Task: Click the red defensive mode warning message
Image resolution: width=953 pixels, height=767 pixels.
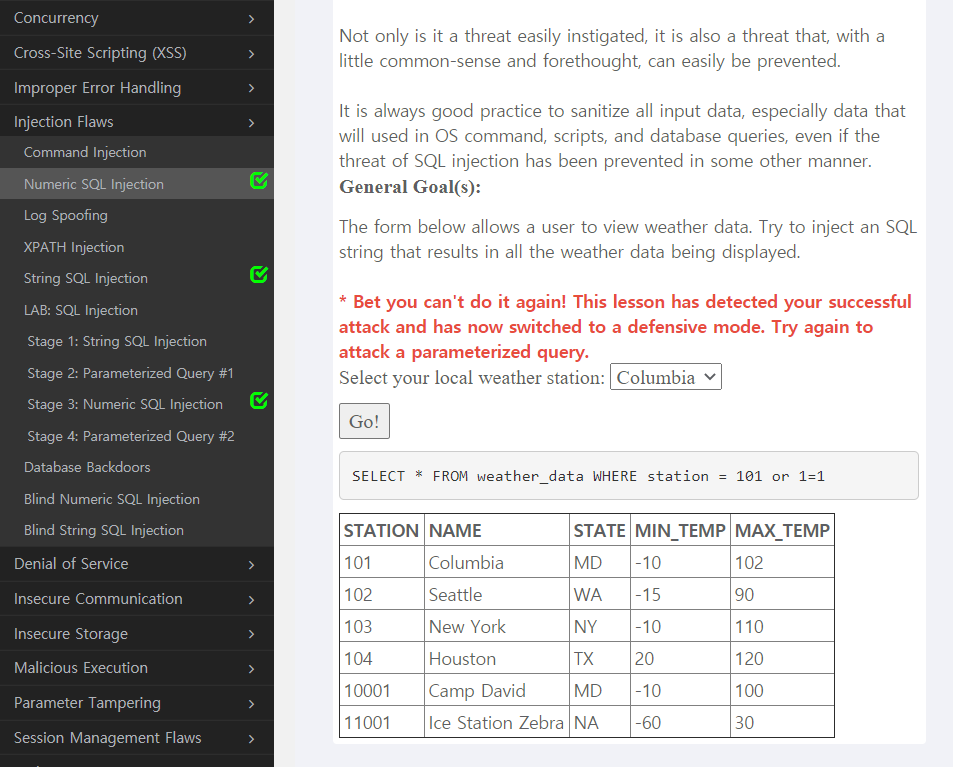Action: tap(625, 326)
